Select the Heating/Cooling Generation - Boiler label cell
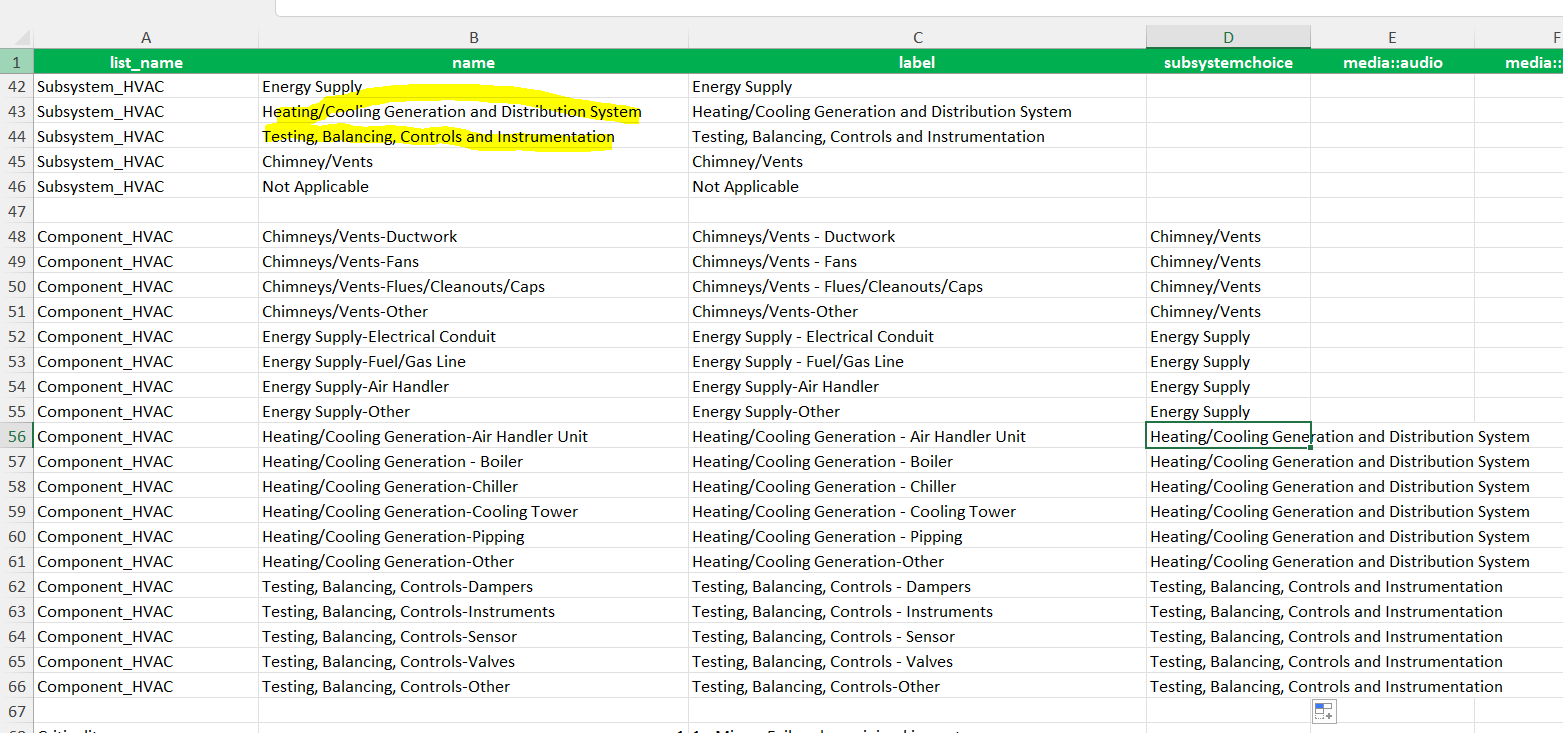This screenshot has width=1563, height=733. (x=822, y=461)
